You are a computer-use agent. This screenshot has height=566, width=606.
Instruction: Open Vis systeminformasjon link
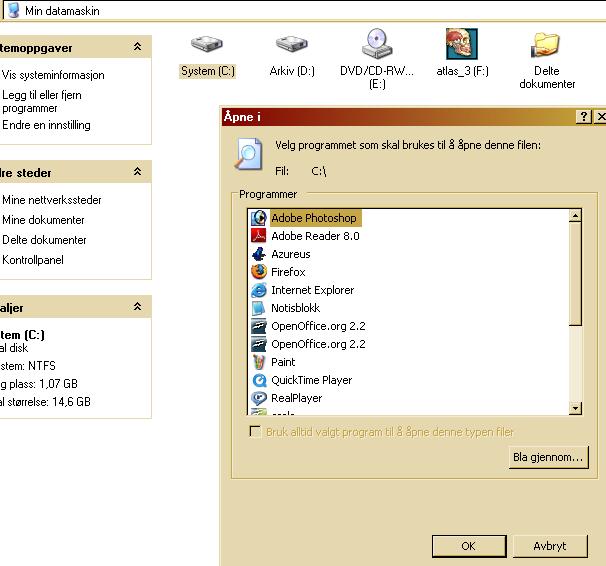pos(53,75)
